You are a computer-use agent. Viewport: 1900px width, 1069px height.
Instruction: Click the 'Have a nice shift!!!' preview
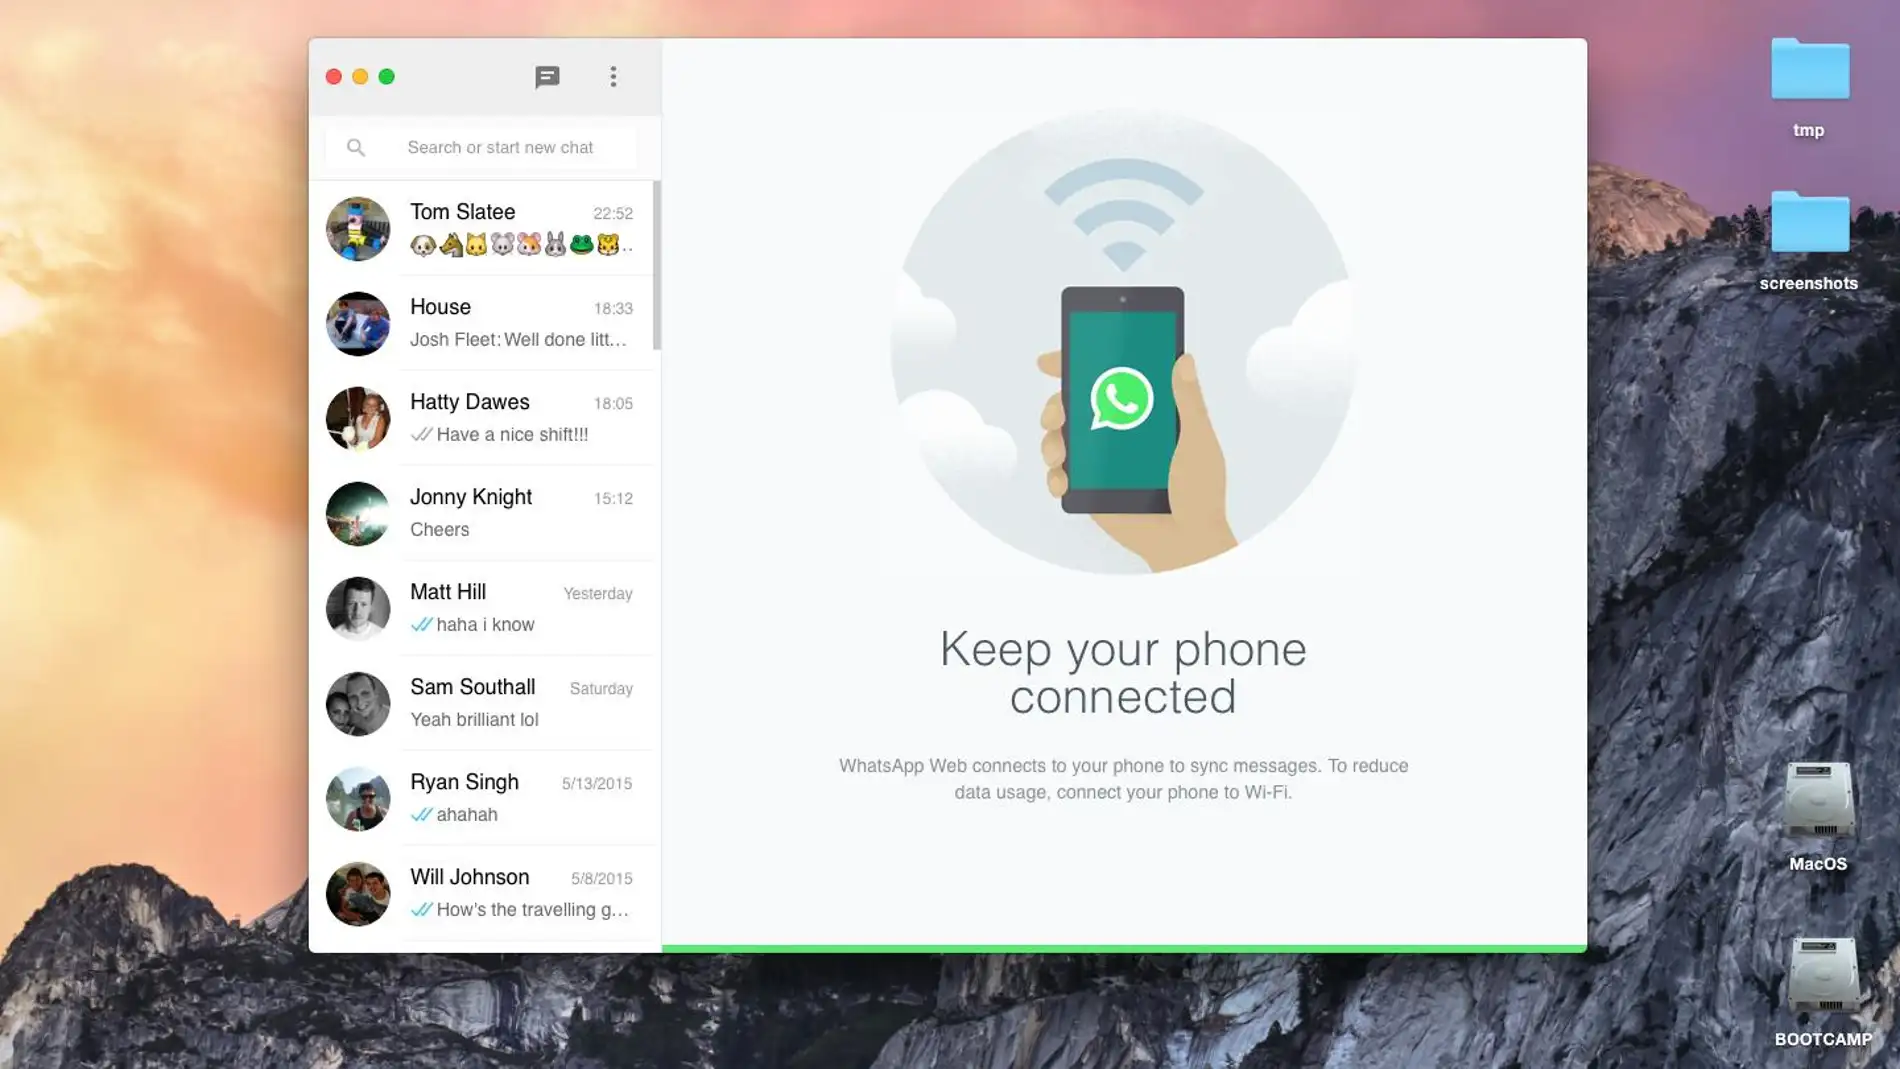click(512, 434)
